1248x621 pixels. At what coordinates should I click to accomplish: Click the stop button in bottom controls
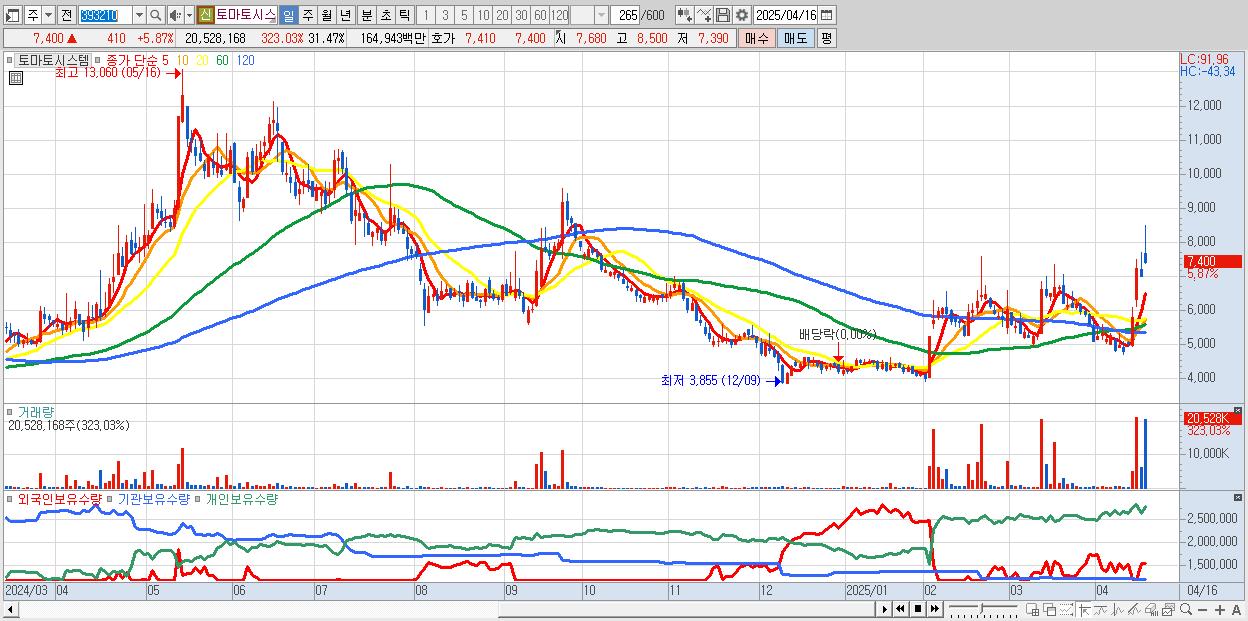[x=918, y=609]
